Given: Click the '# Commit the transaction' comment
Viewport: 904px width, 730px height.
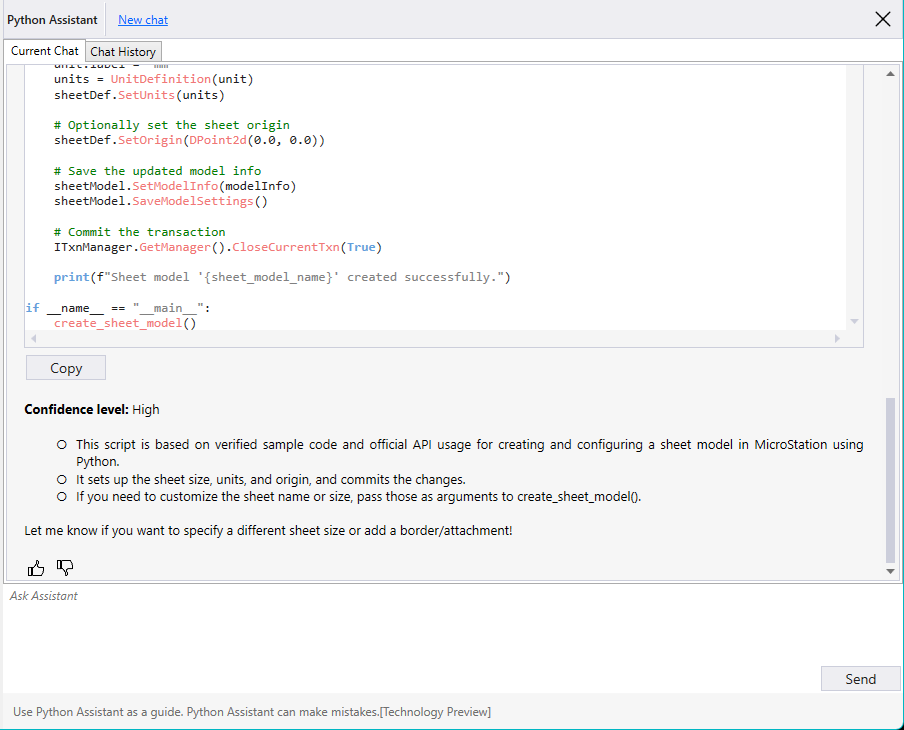Looking at the screenshot, I should (x=140, y=232).
